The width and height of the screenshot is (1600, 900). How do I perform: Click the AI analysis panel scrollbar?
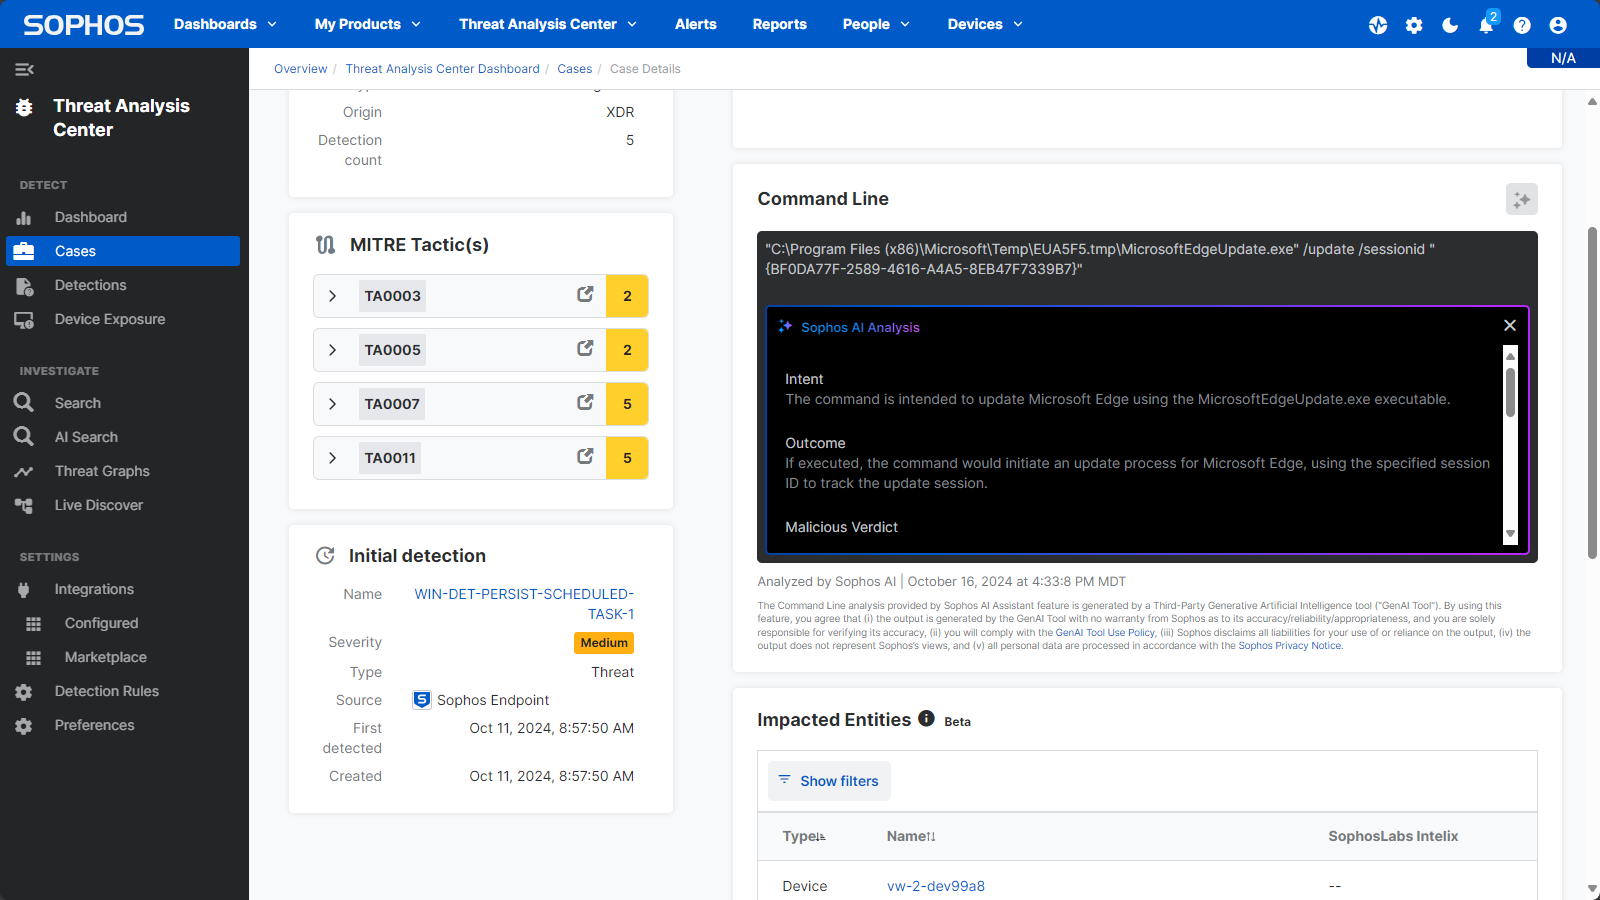tap(1510, 393)
